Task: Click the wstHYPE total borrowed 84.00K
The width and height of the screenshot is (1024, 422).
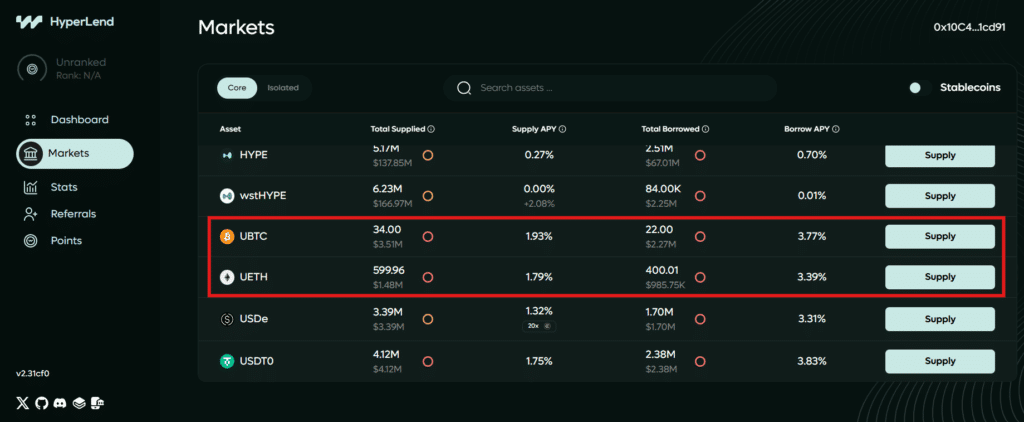Action: pos(663,189)
